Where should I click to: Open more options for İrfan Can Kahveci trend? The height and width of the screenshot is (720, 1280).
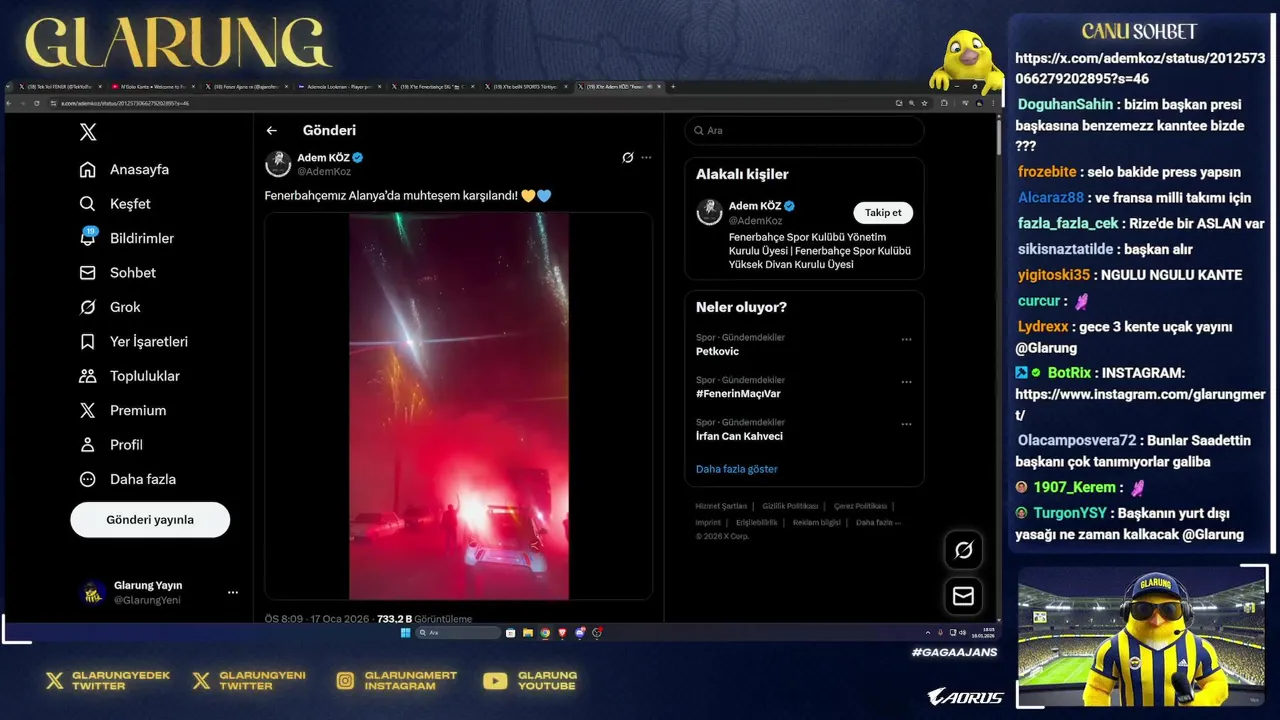click(906, 424)
